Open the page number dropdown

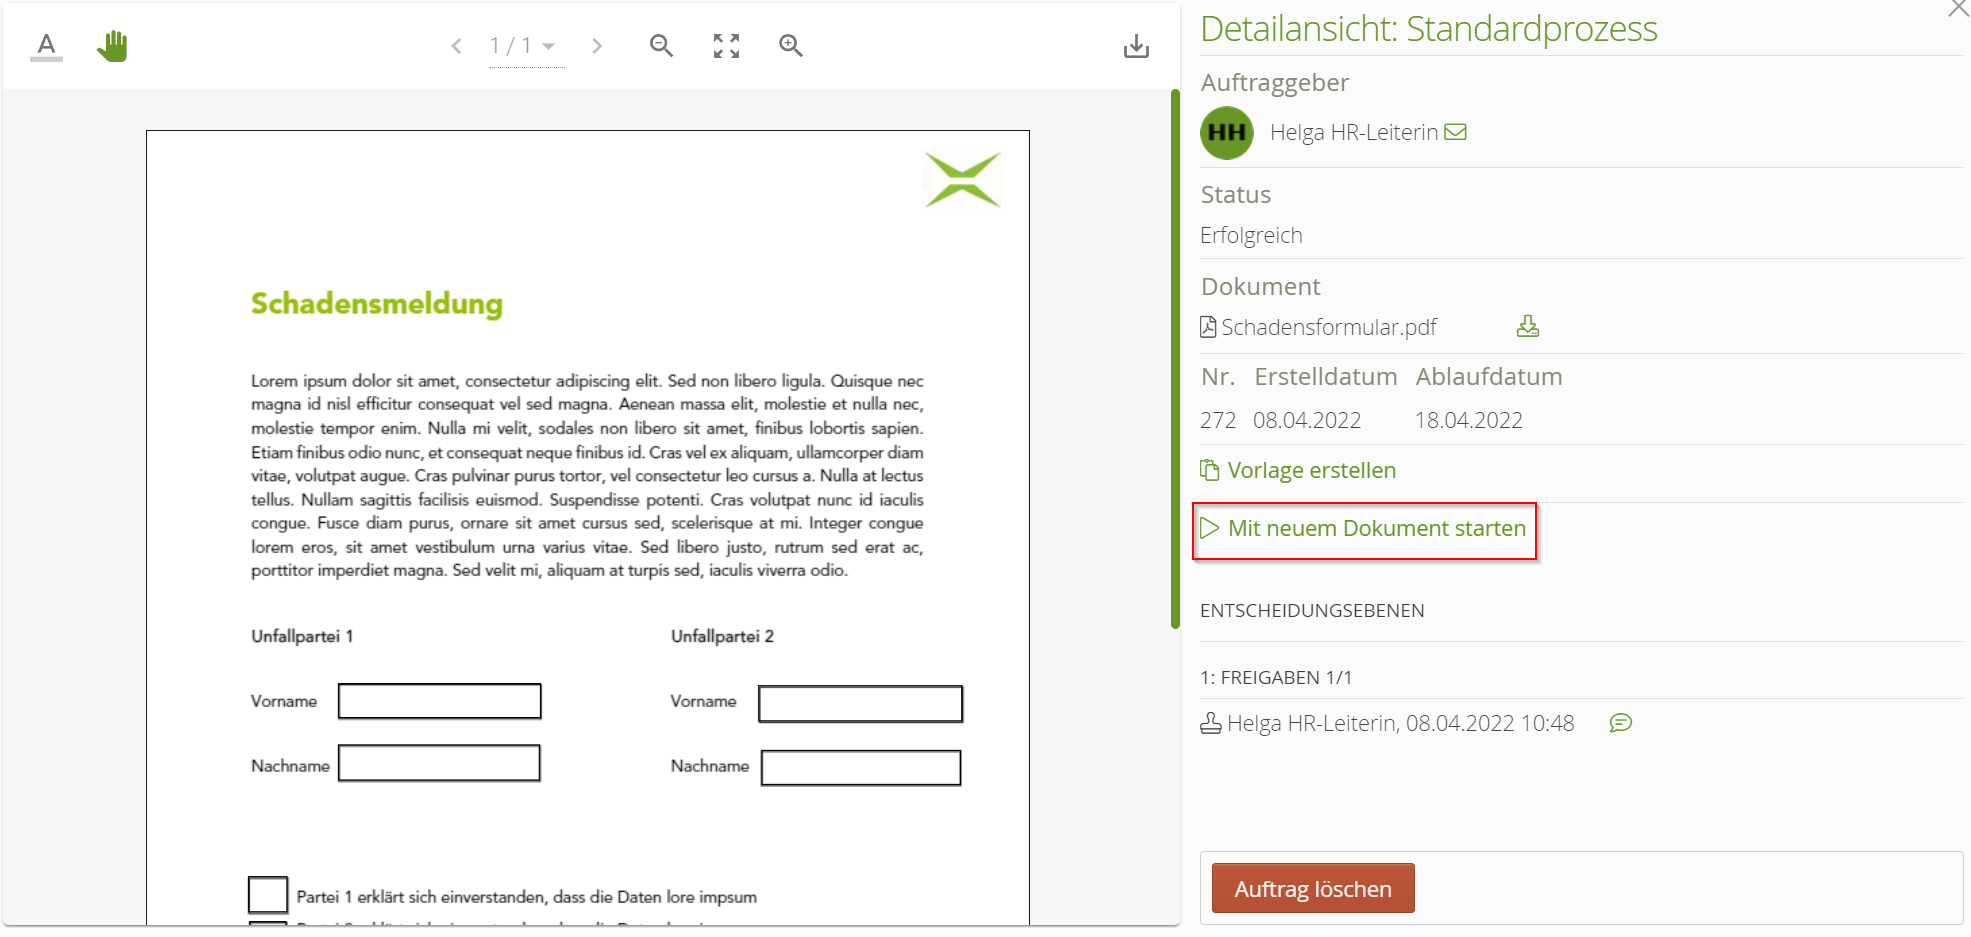550,45
